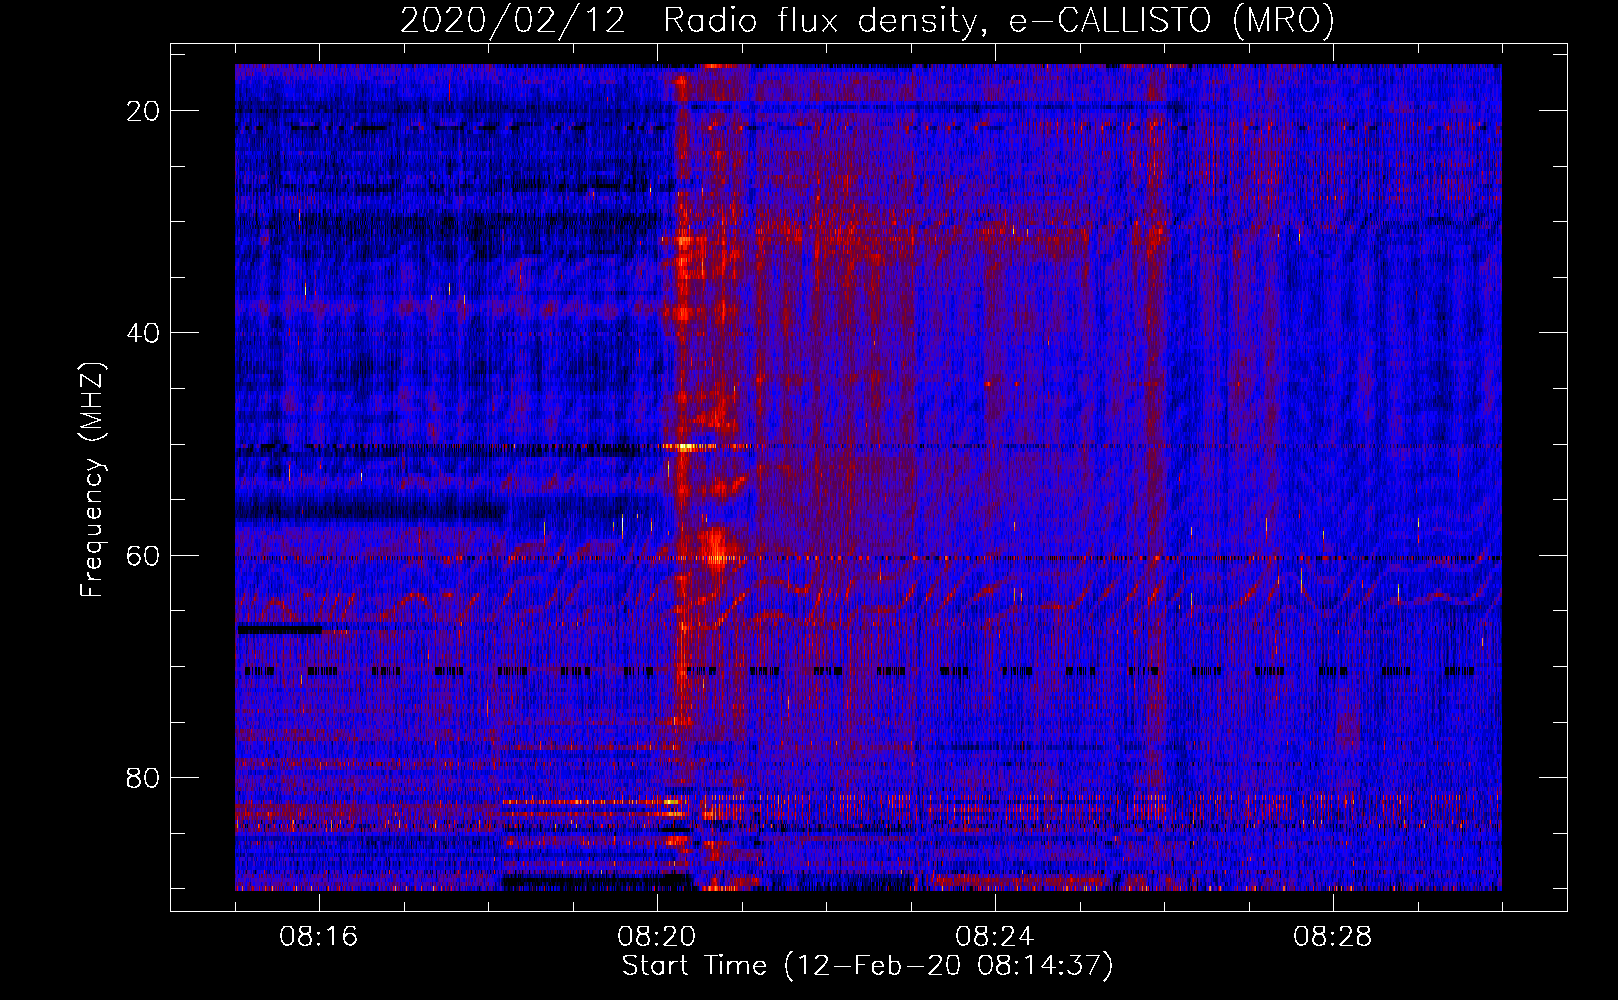Click the bright radio burst near 60 MHz
Image resolution: width=1618 pixels, height=1000 pixels.
(x=718, y=548)
